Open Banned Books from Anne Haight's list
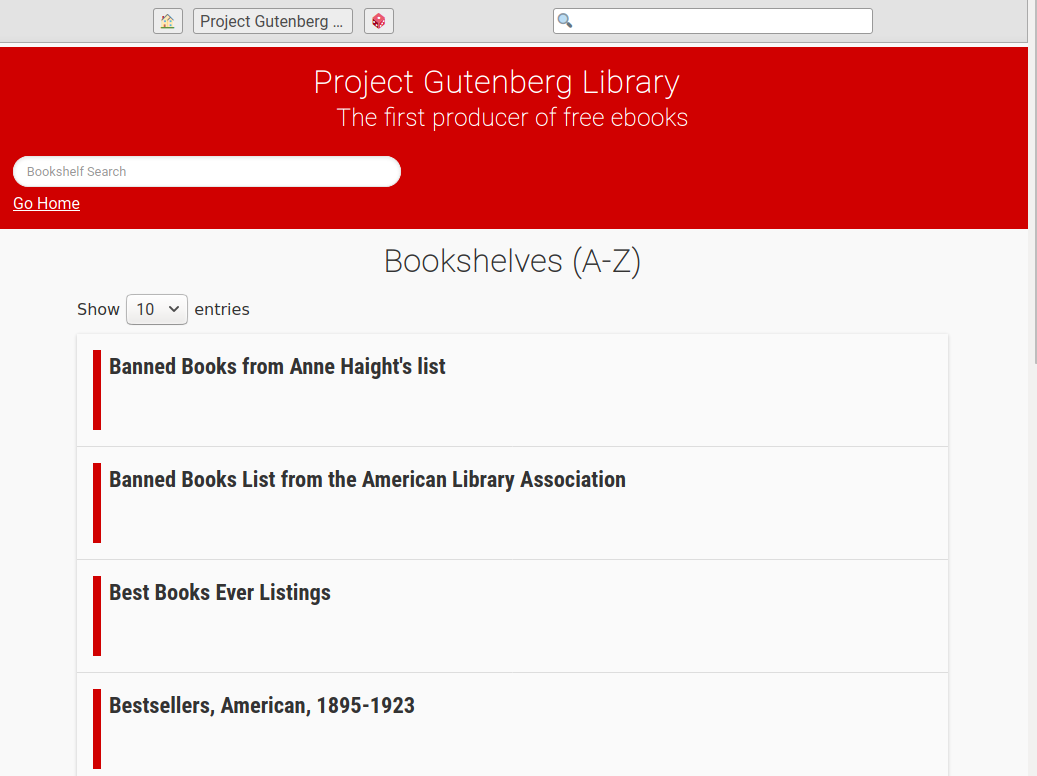1037x776 pixels. click(x=277, y=366)
